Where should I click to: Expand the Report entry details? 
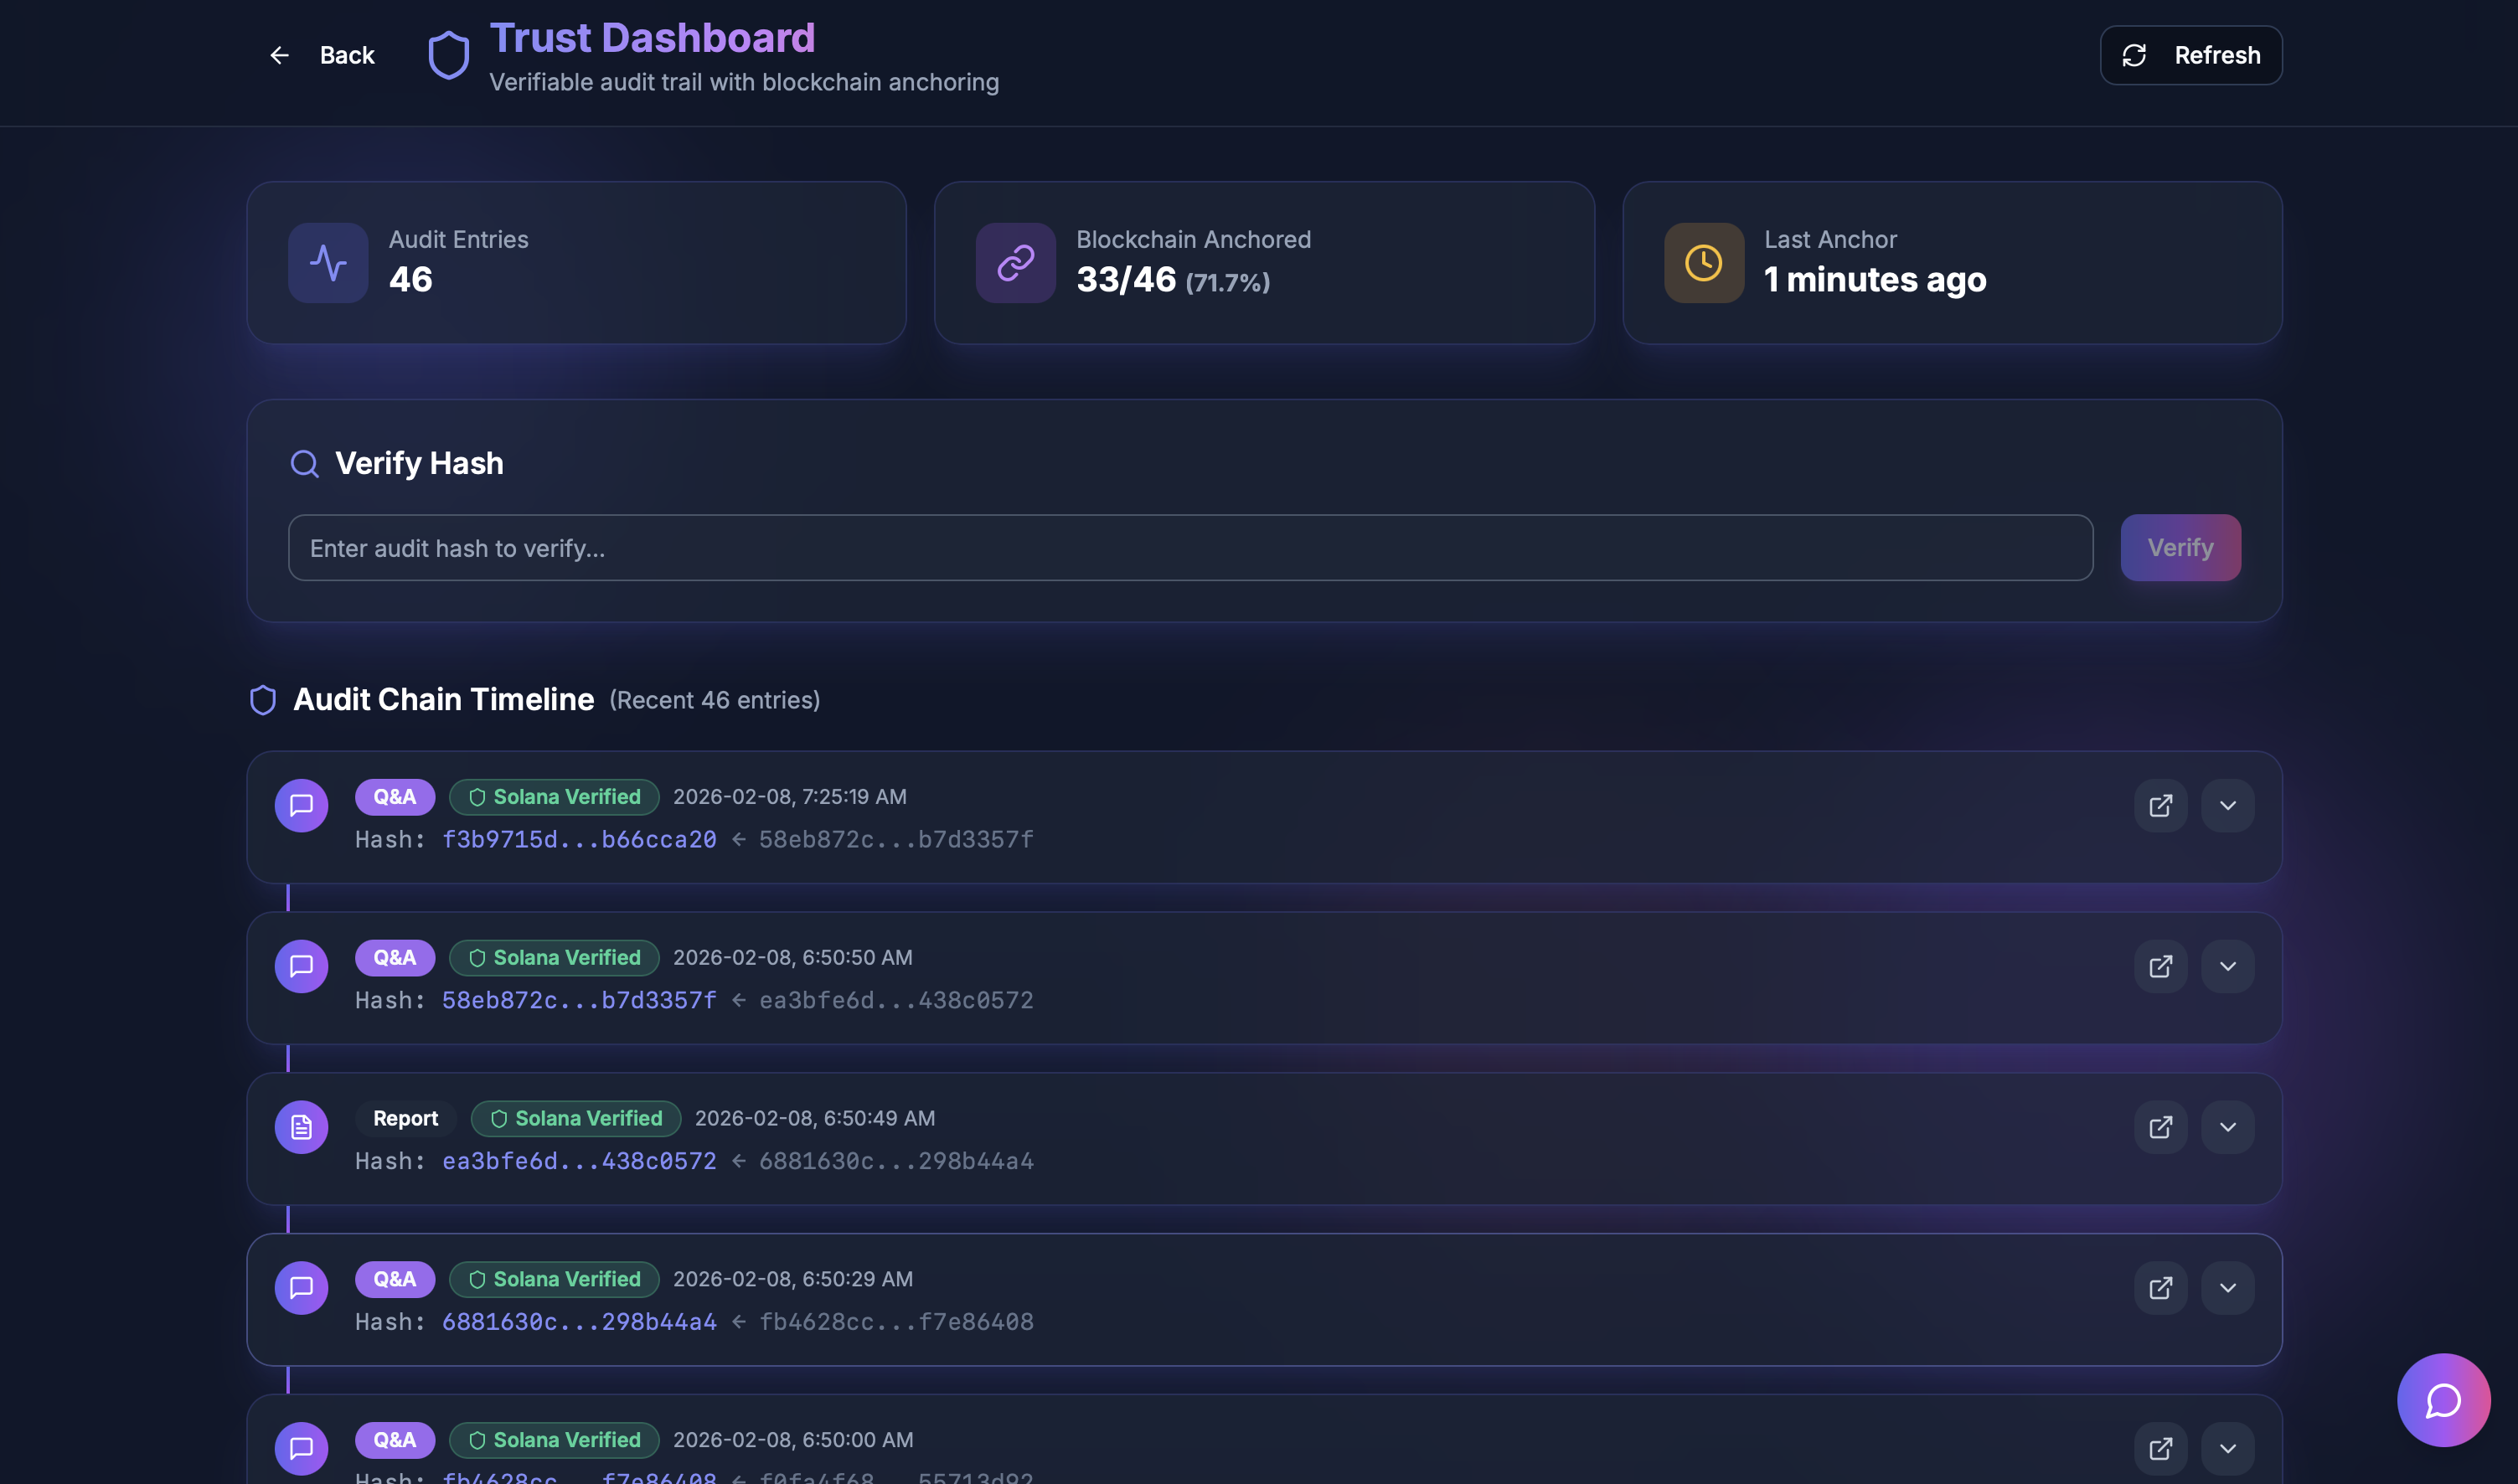(x=2227, y=1127)
